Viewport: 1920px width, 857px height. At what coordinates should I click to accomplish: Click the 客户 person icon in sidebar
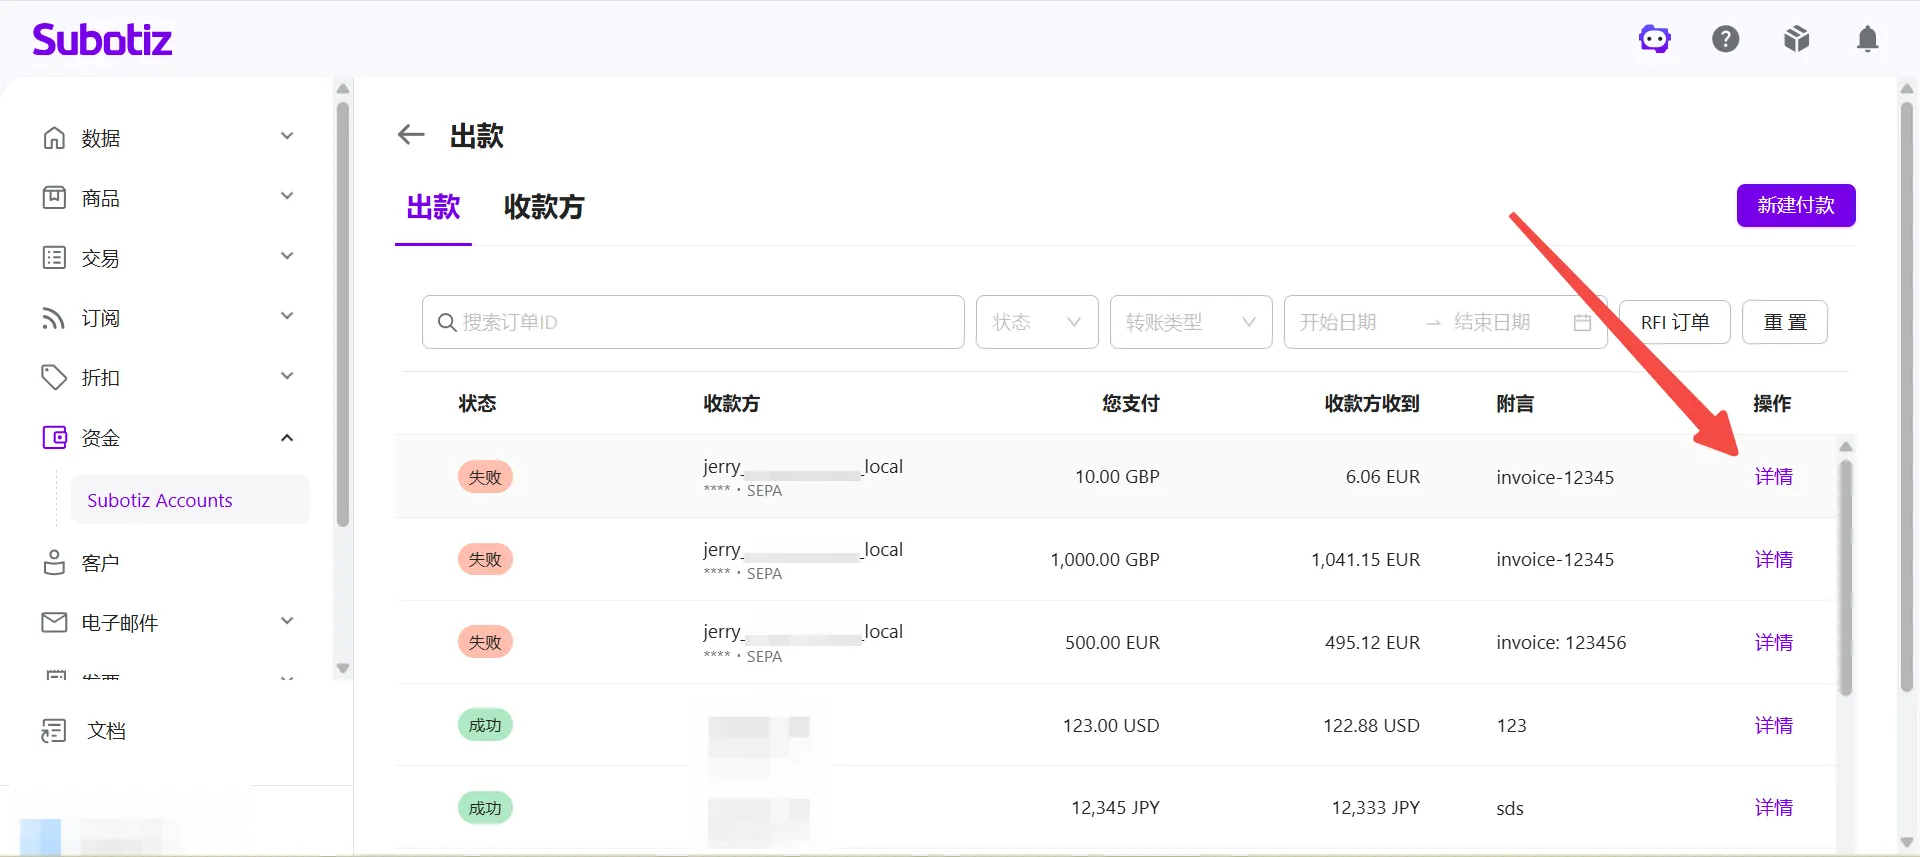(x=54, y=563)
